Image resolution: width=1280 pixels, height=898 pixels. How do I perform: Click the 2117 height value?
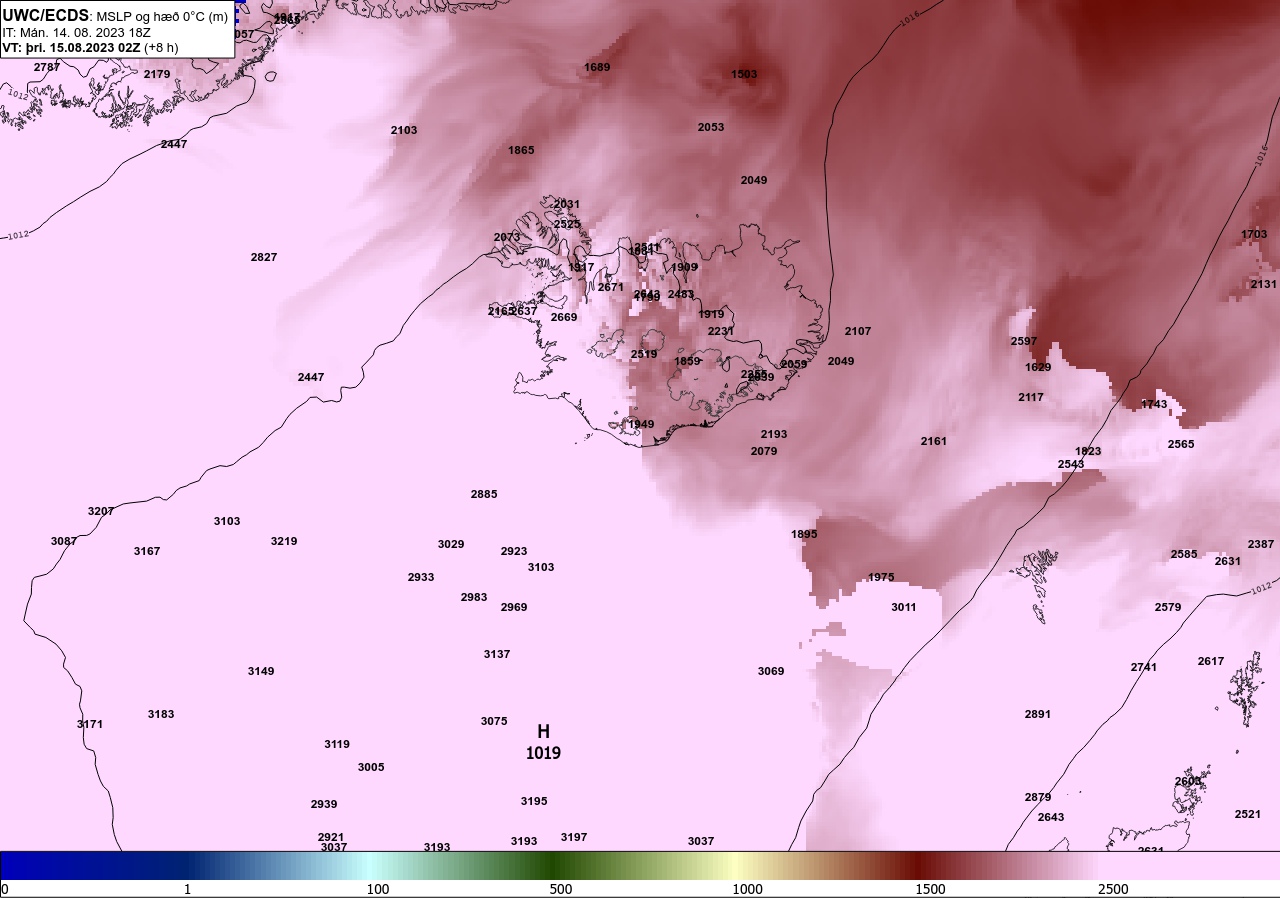(x=1031, y=397)
